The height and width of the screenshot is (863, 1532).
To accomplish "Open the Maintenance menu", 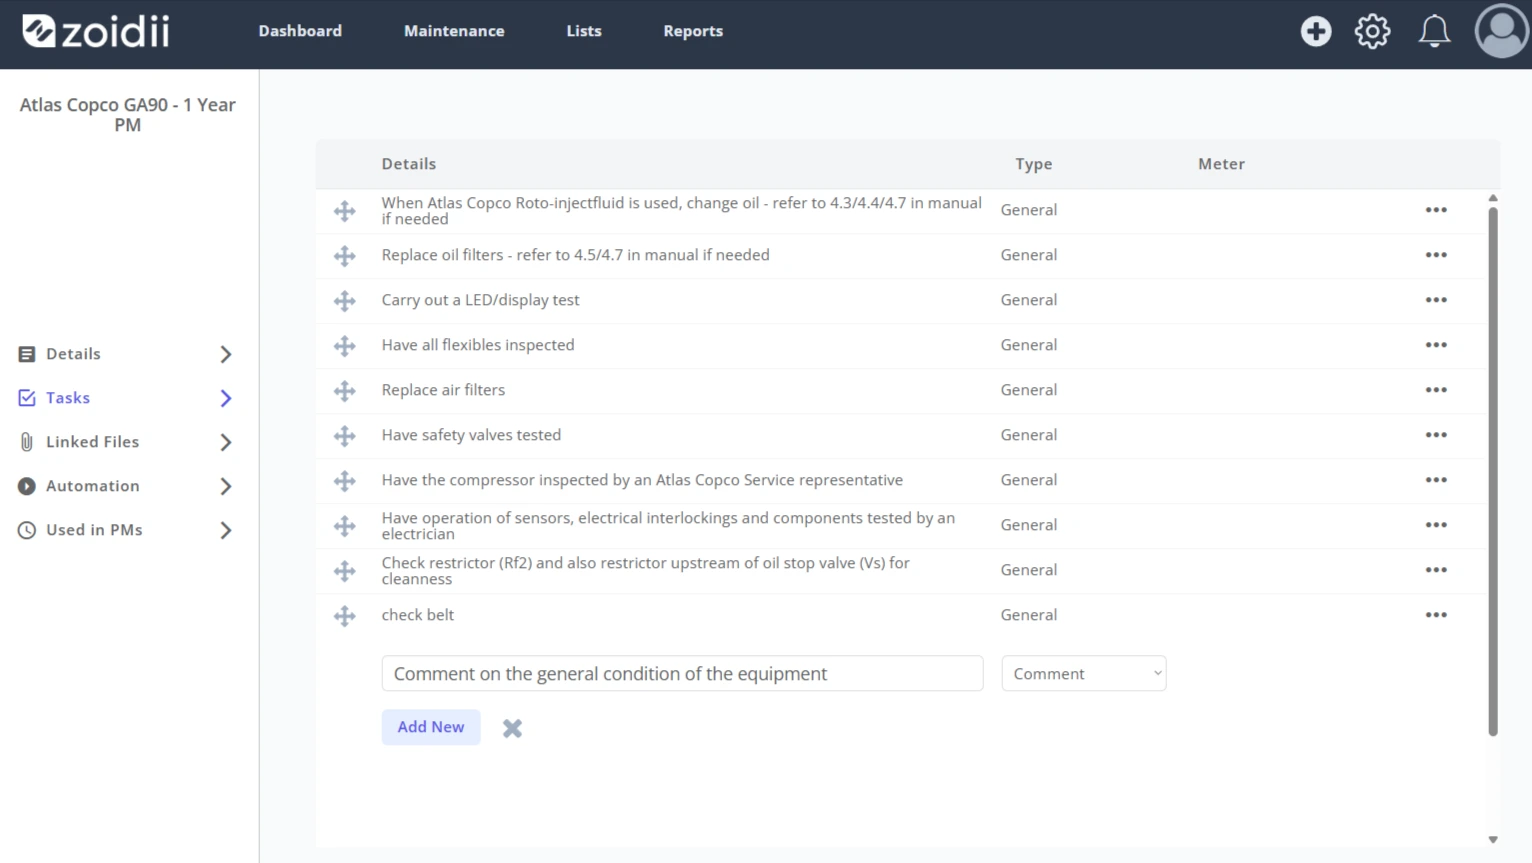I will [454, 31].
